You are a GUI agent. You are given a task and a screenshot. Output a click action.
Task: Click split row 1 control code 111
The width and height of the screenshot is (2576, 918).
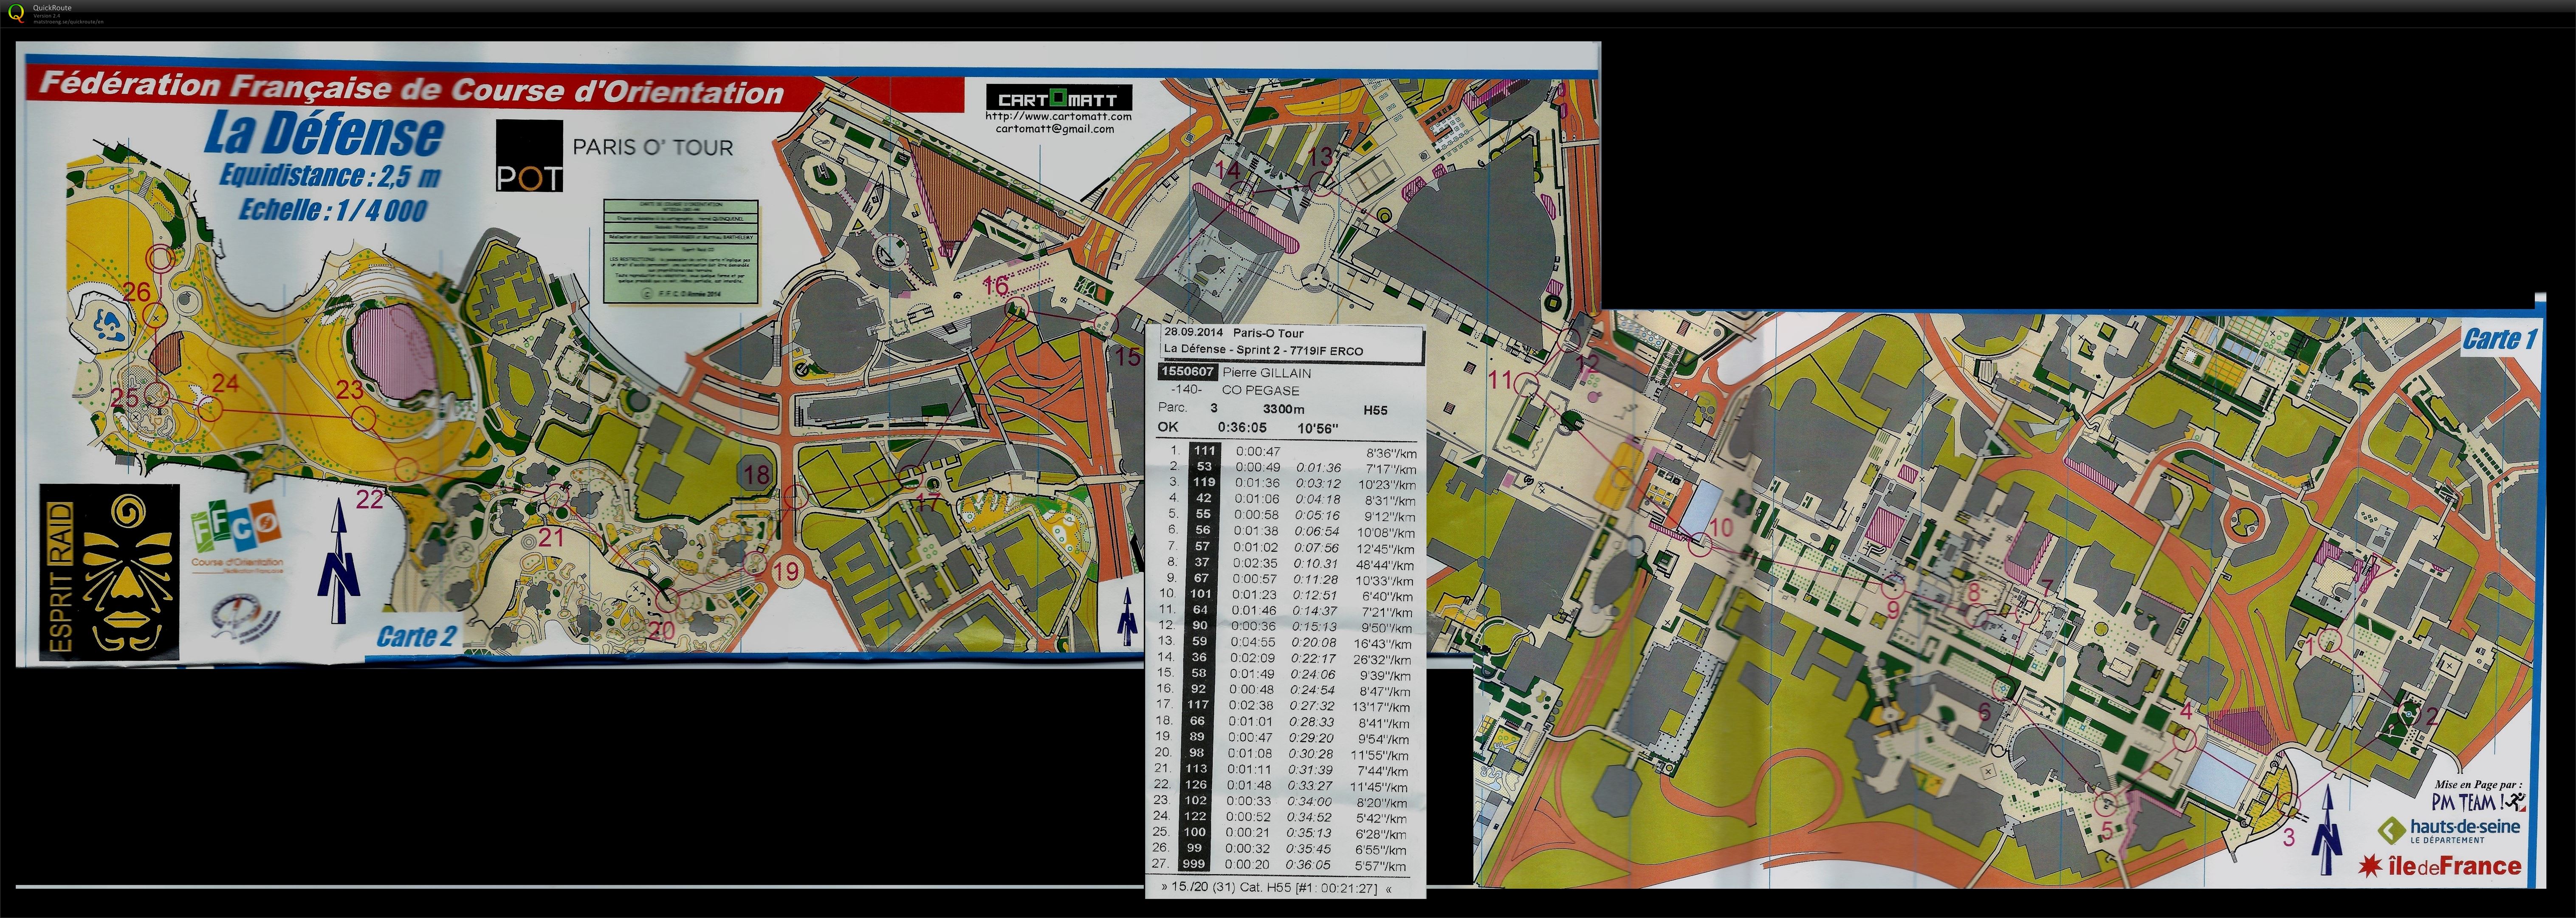[x=1204, y=451]
